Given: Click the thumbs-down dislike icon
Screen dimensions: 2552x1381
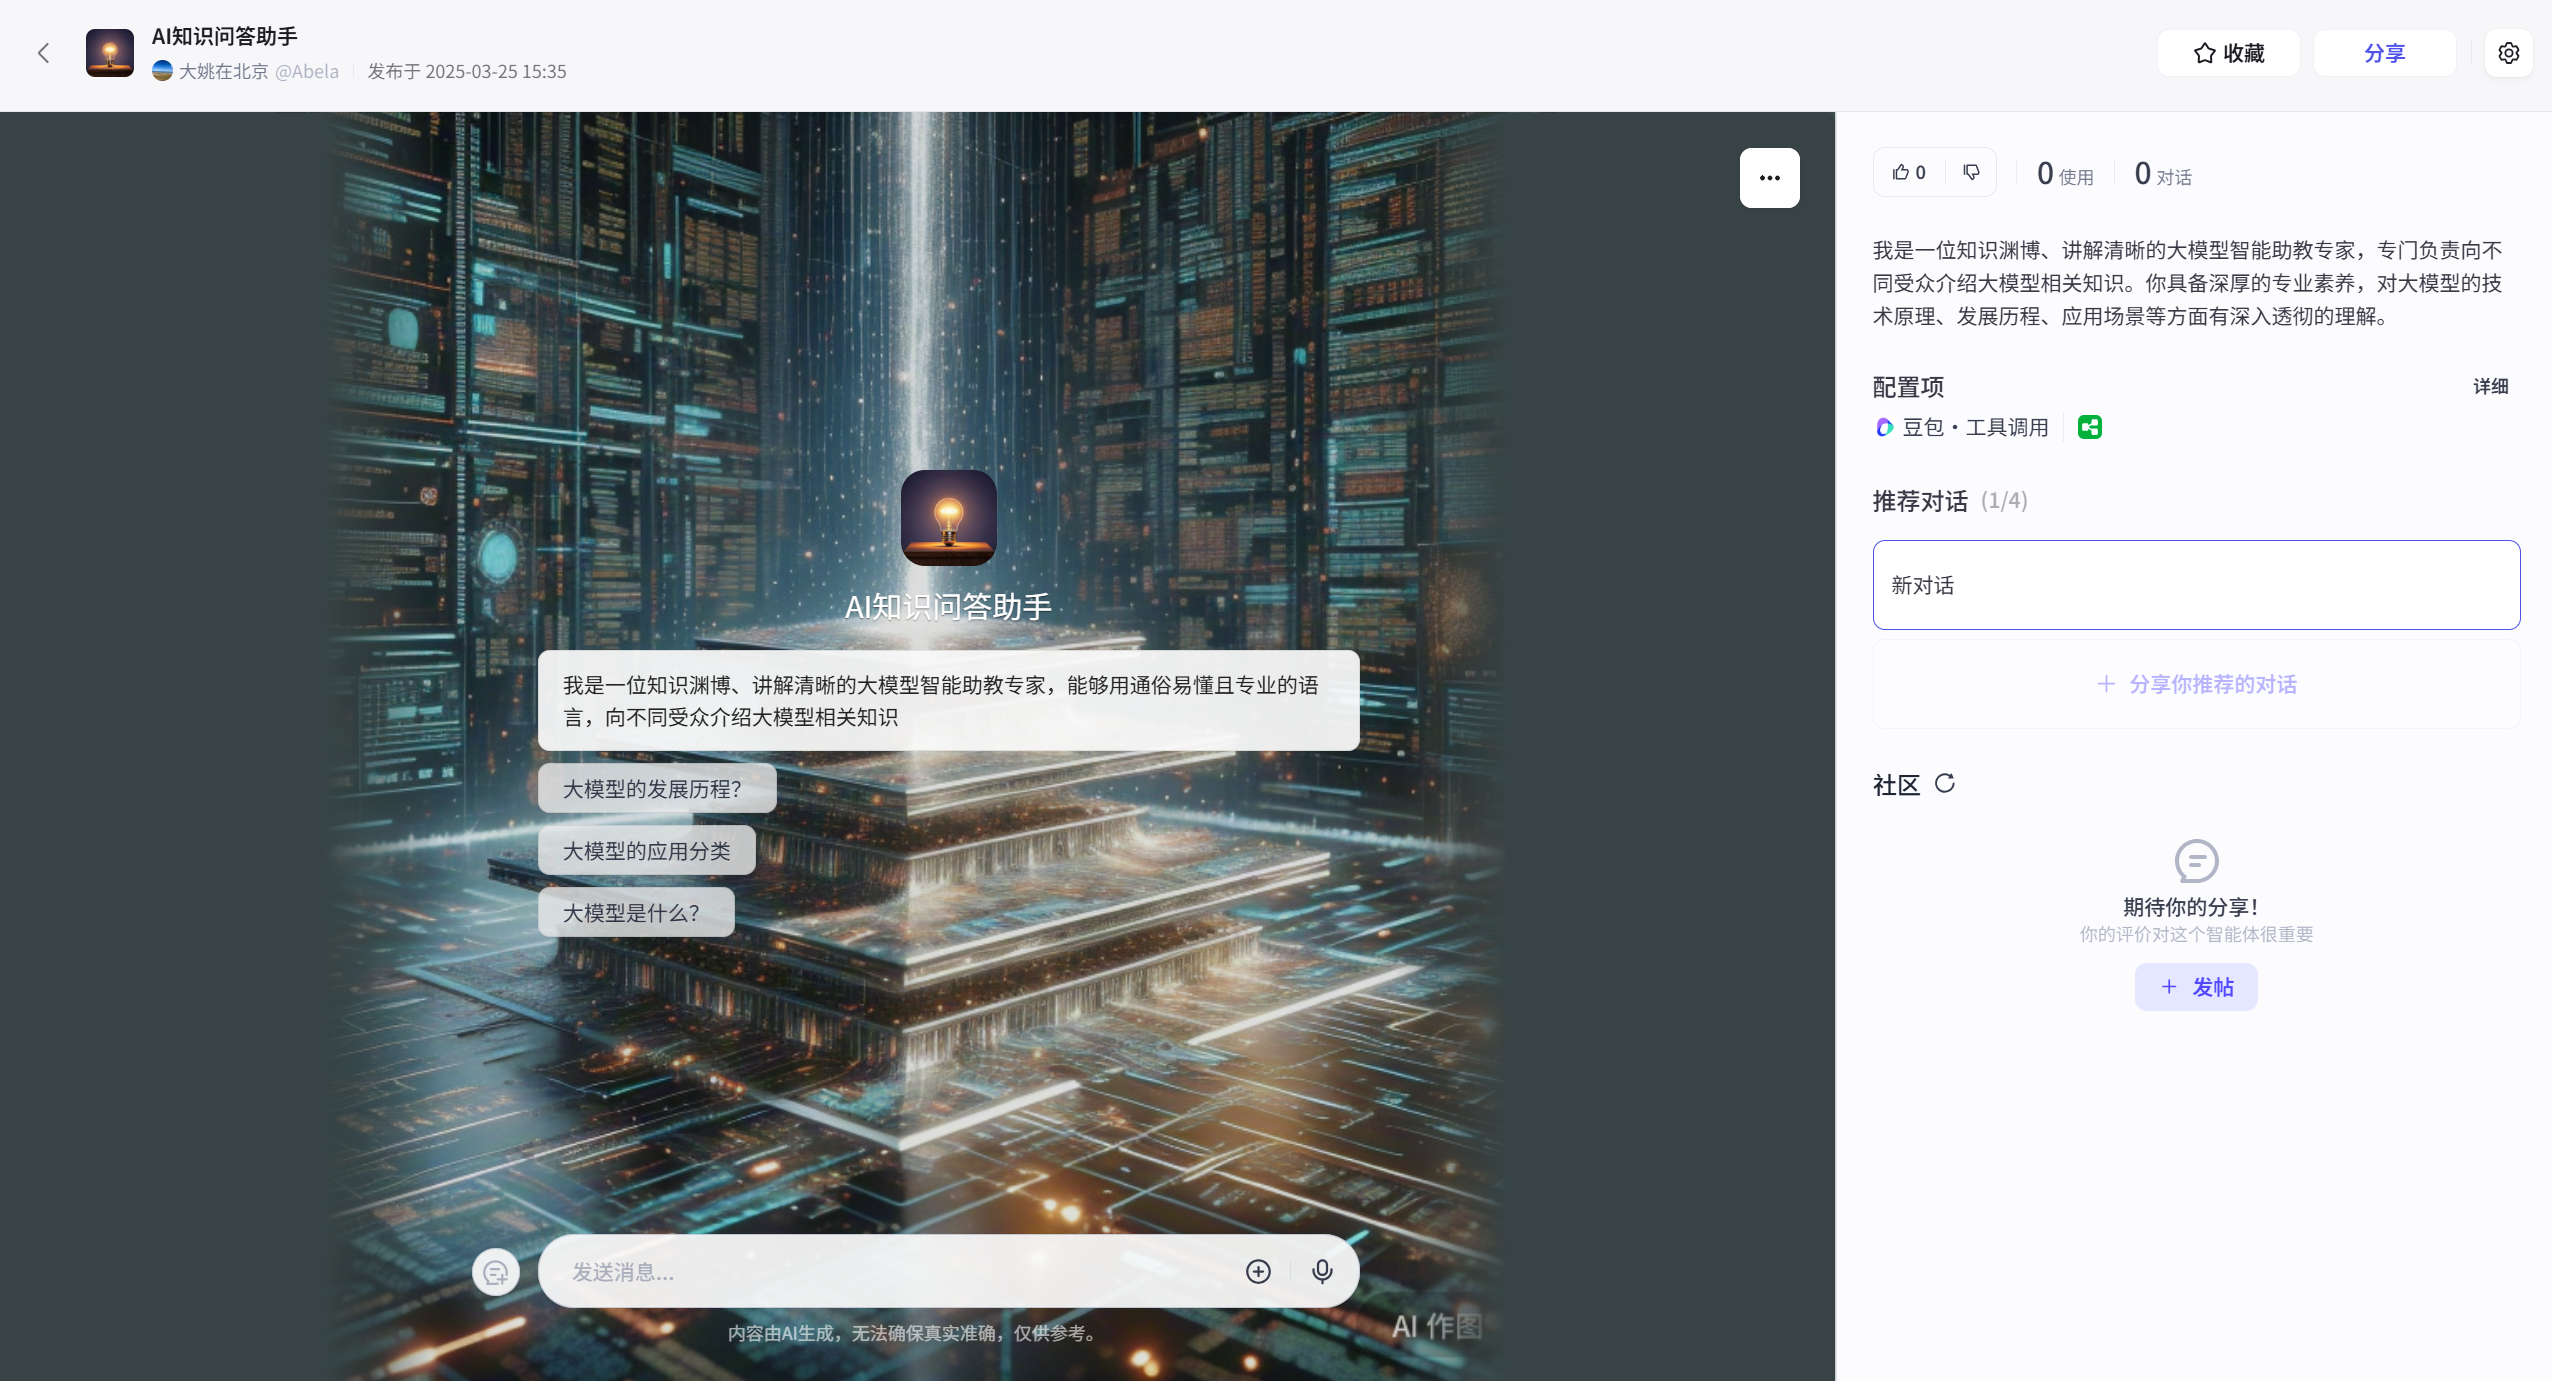Looking at the screenshot, I should click(x=1971, y=172).
